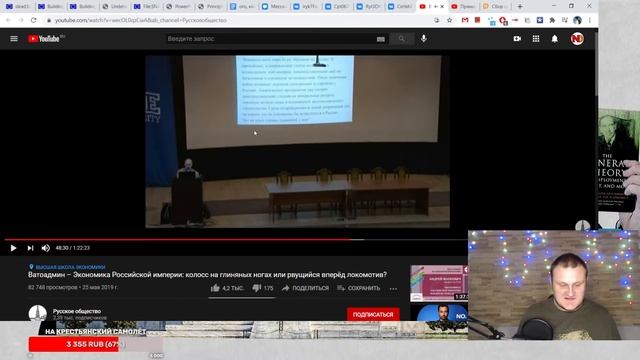Close the active YouTube tab
The image size is (640, 360).
[442, 7]
